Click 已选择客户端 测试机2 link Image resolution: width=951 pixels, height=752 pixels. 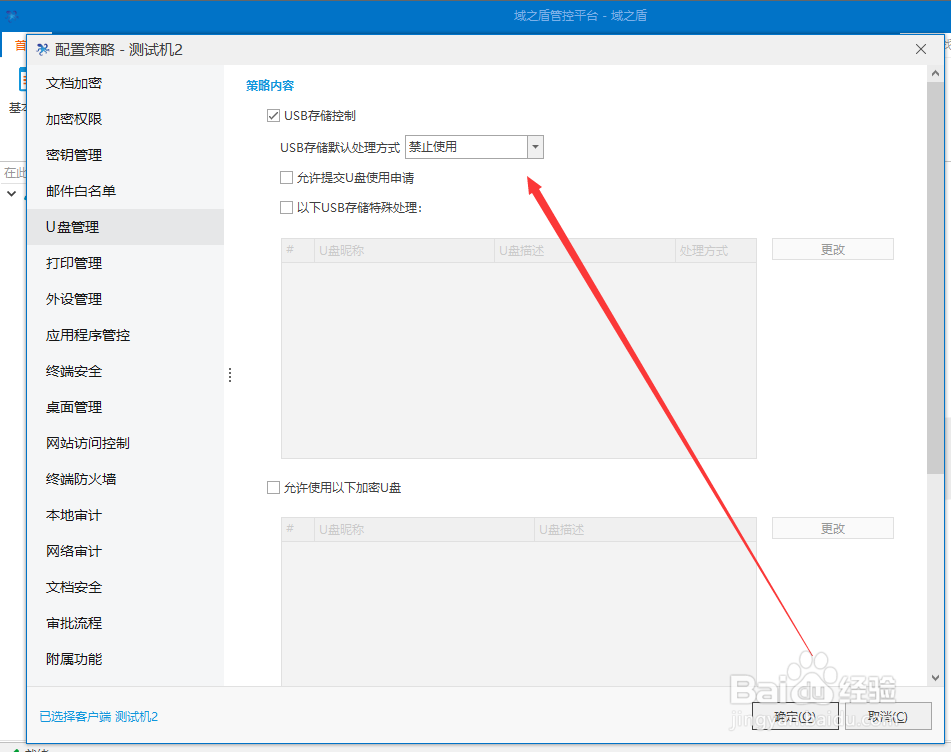click(98, 717)
